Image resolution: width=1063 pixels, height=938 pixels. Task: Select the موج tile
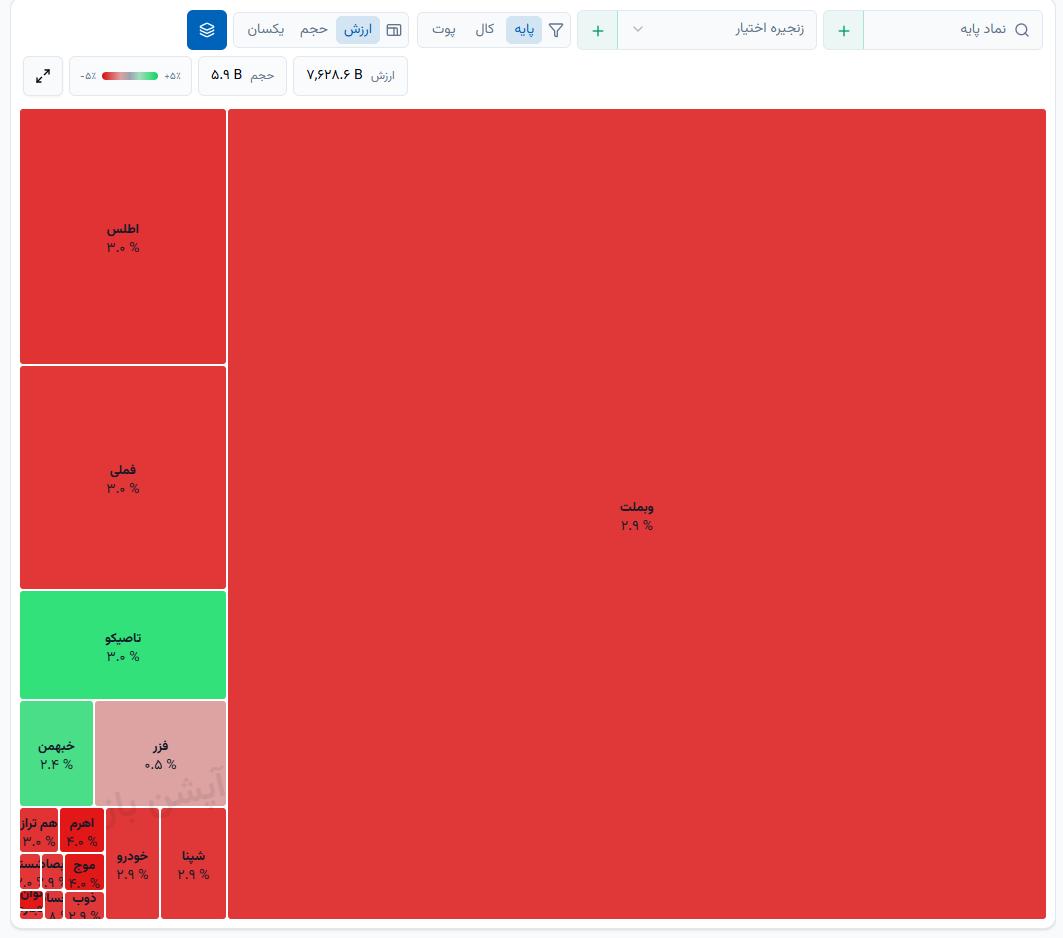84,872
